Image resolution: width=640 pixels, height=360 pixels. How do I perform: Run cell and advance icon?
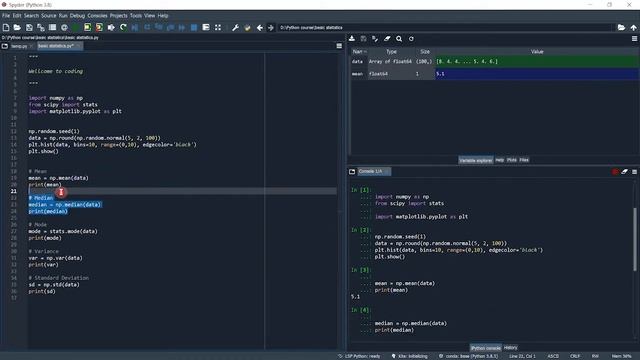pyautogui.click(x=99, y=27)
